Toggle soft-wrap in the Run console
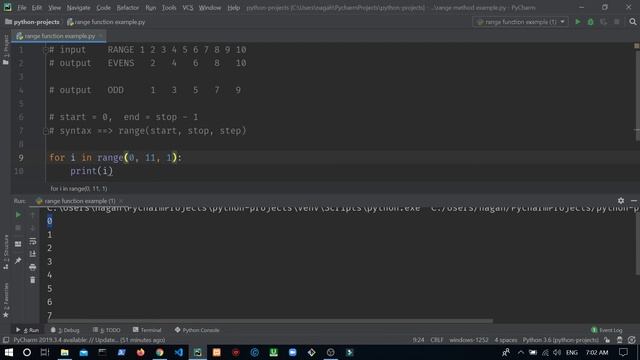This screenshot has height=360, width=640. (x=33, y=241)
